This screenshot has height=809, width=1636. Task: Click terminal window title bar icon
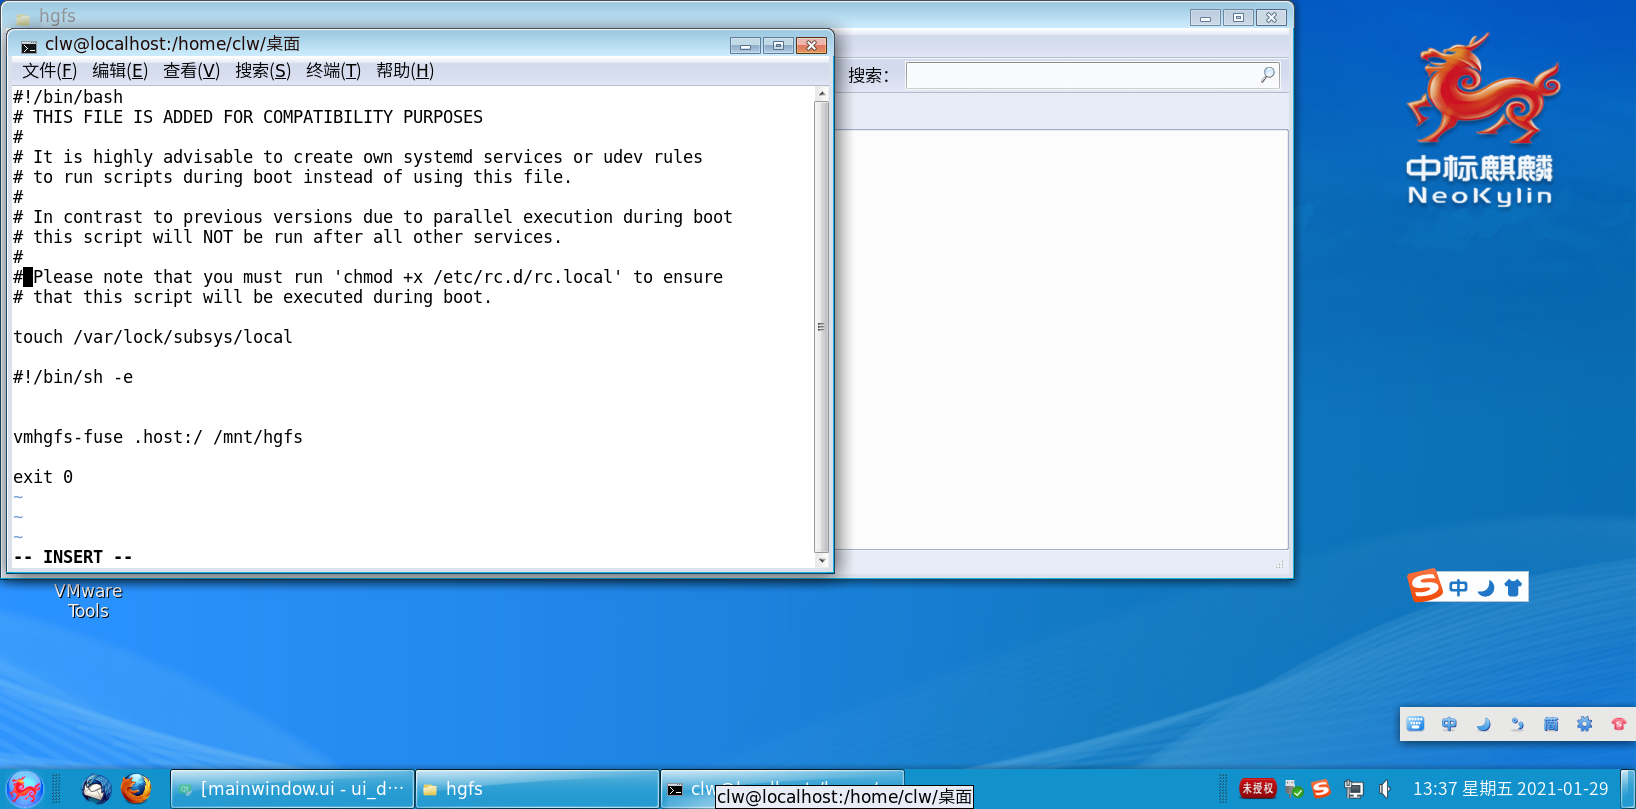(x=29, y=46)
